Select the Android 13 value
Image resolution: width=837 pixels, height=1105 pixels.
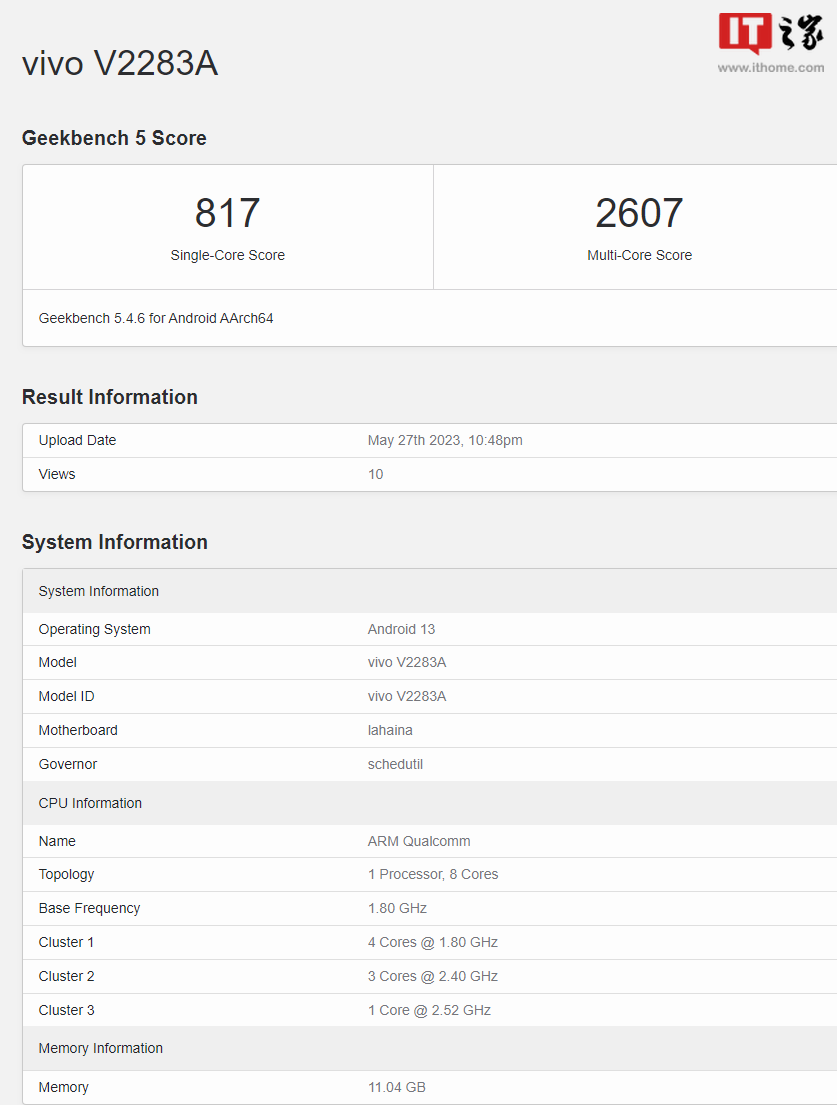[402, 629]
